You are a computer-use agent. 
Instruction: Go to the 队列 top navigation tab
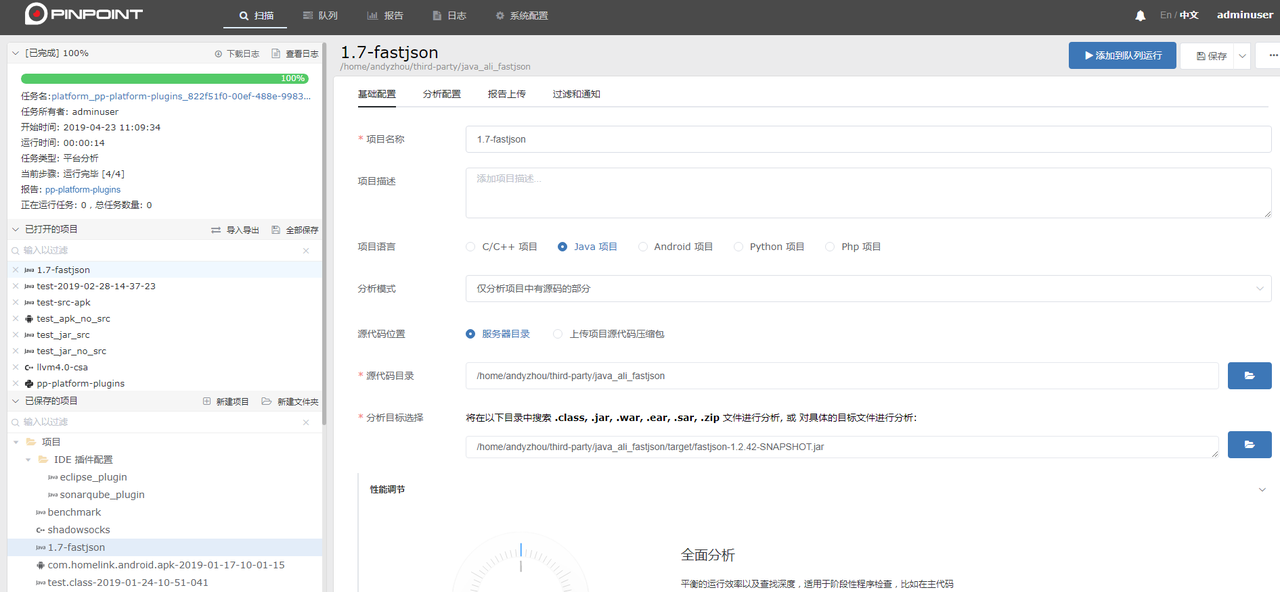[x=320, y=16]
